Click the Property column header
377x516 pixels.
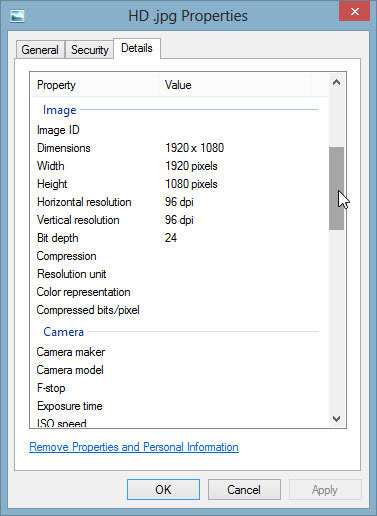click(x=95, y=85)
